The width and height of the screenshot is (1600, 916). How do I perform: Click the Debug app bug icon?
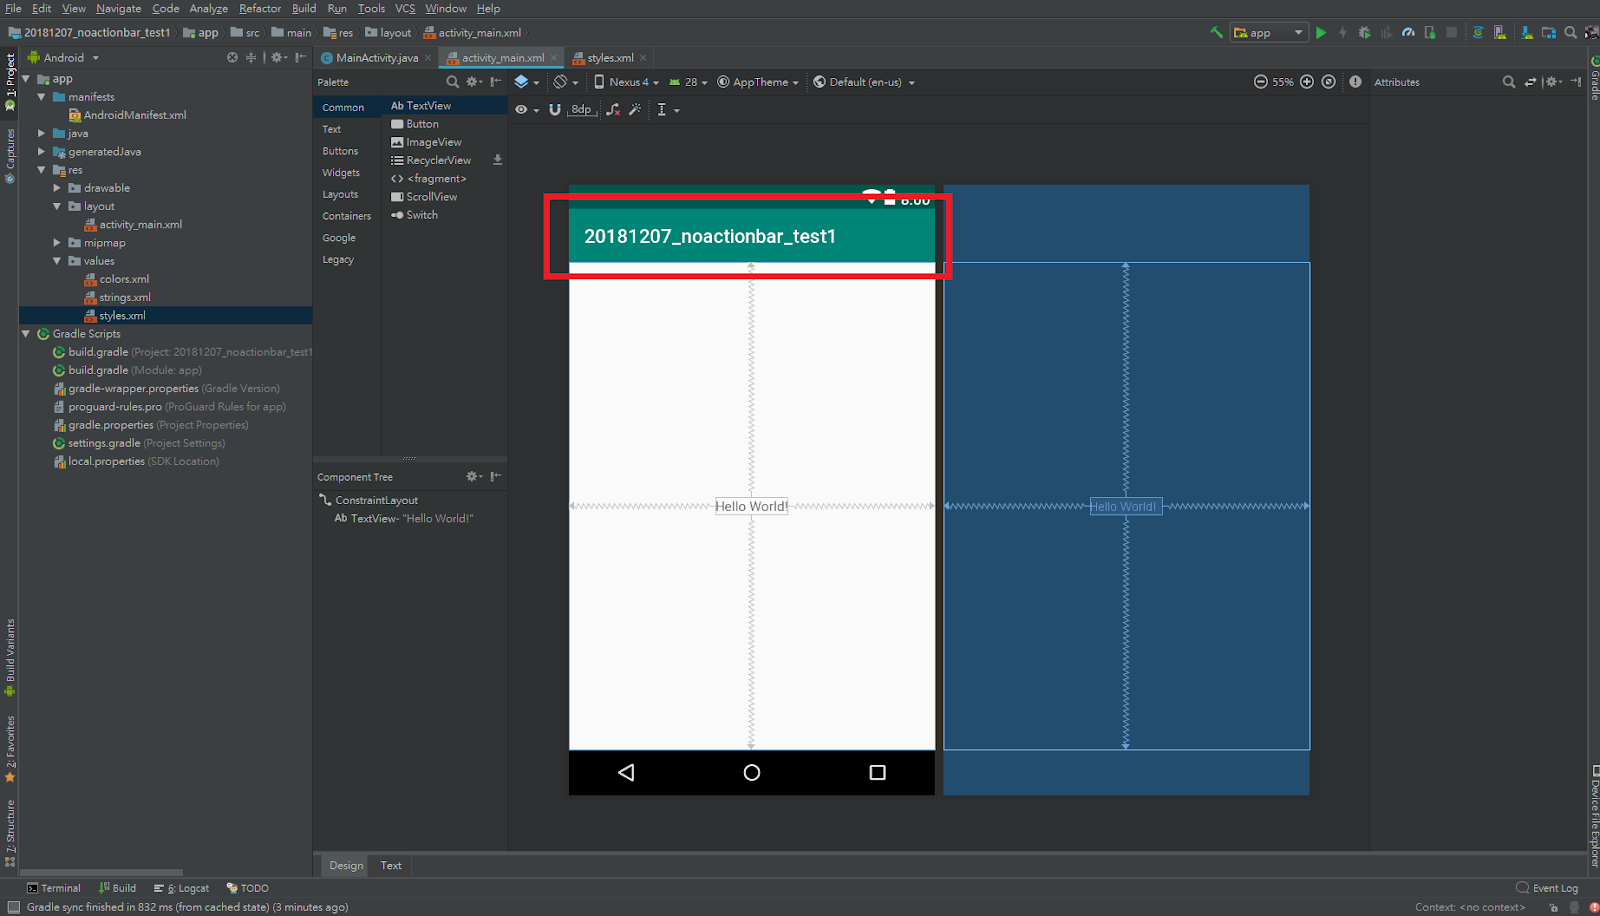coord(1364,32)
